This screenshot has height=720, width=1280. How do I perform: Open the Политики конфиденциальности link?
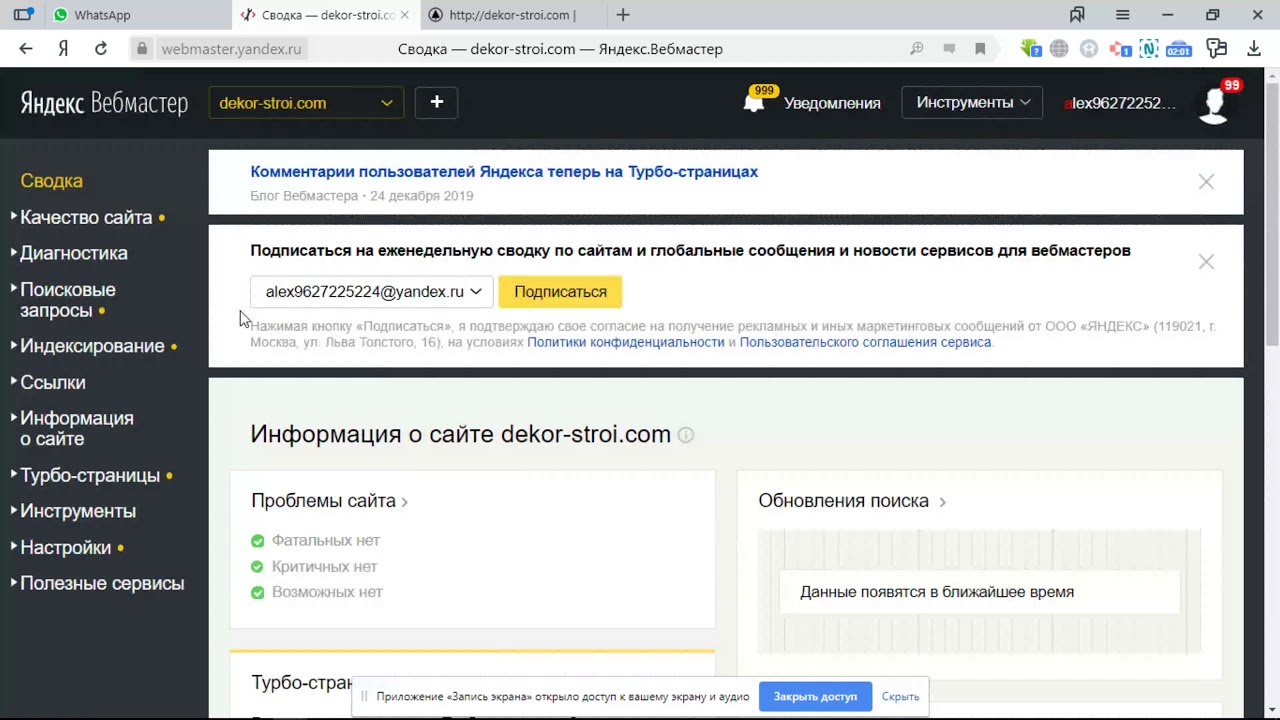click(x=625, y=342)
